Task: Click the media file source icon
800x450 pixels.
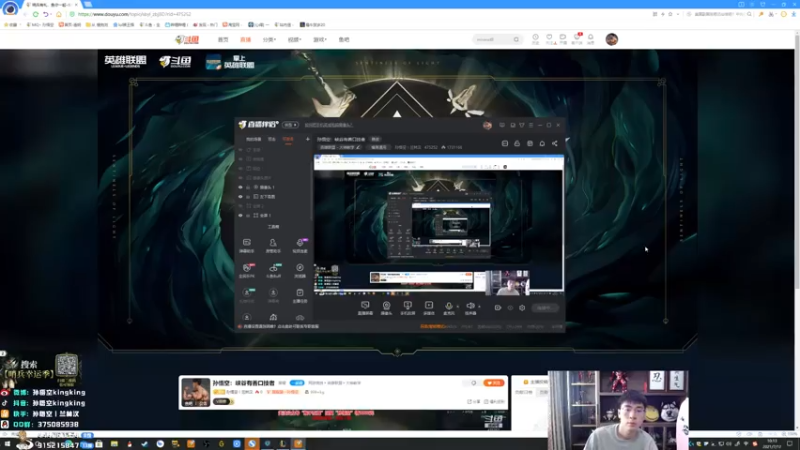Action: (x=429, y=307)
